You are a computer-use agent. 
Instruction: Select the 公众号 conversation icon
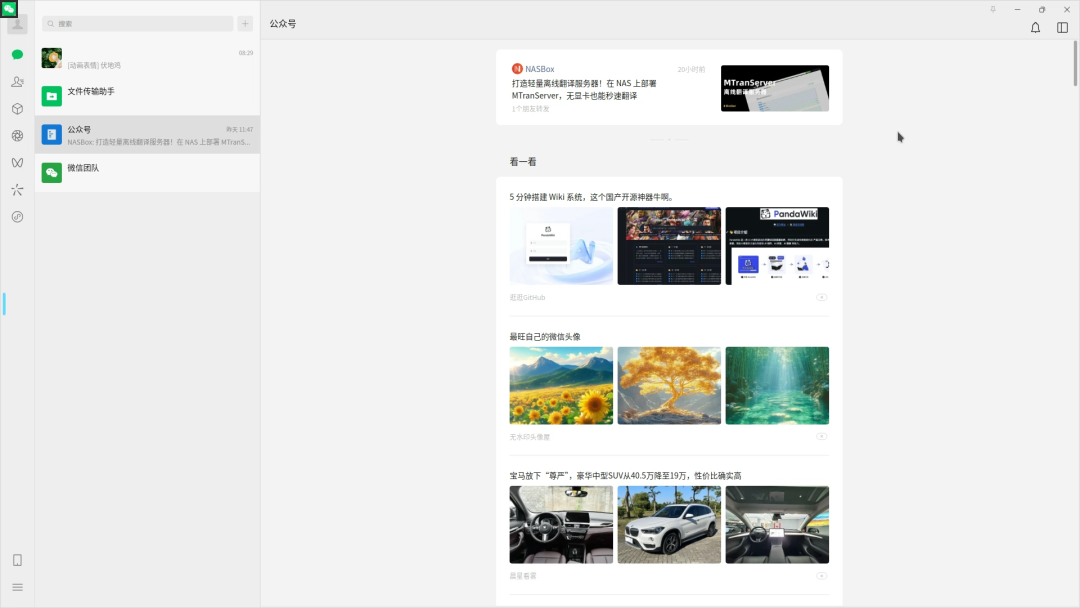click(x=52, y=134)
